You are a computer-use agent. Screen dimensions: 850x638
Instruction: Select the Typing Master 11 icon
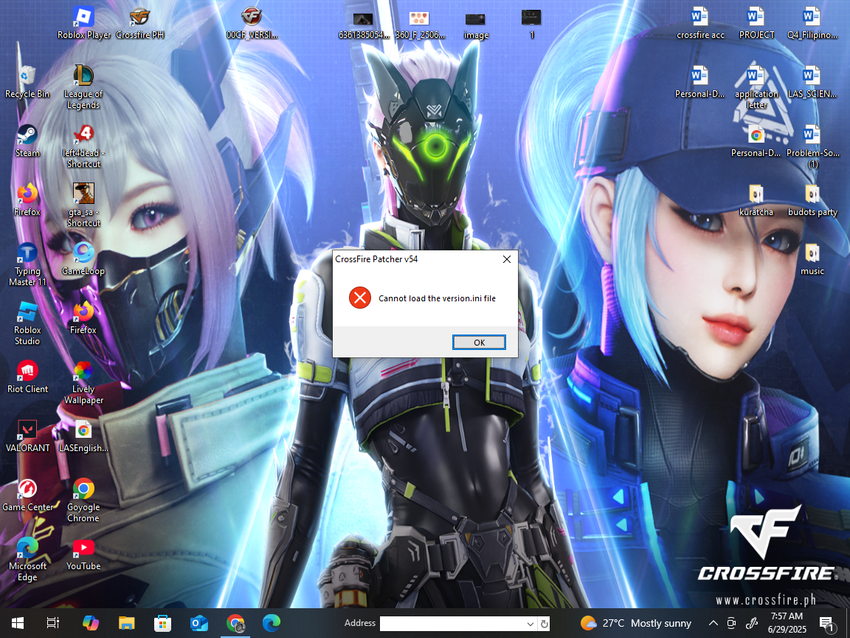point(27,265)
